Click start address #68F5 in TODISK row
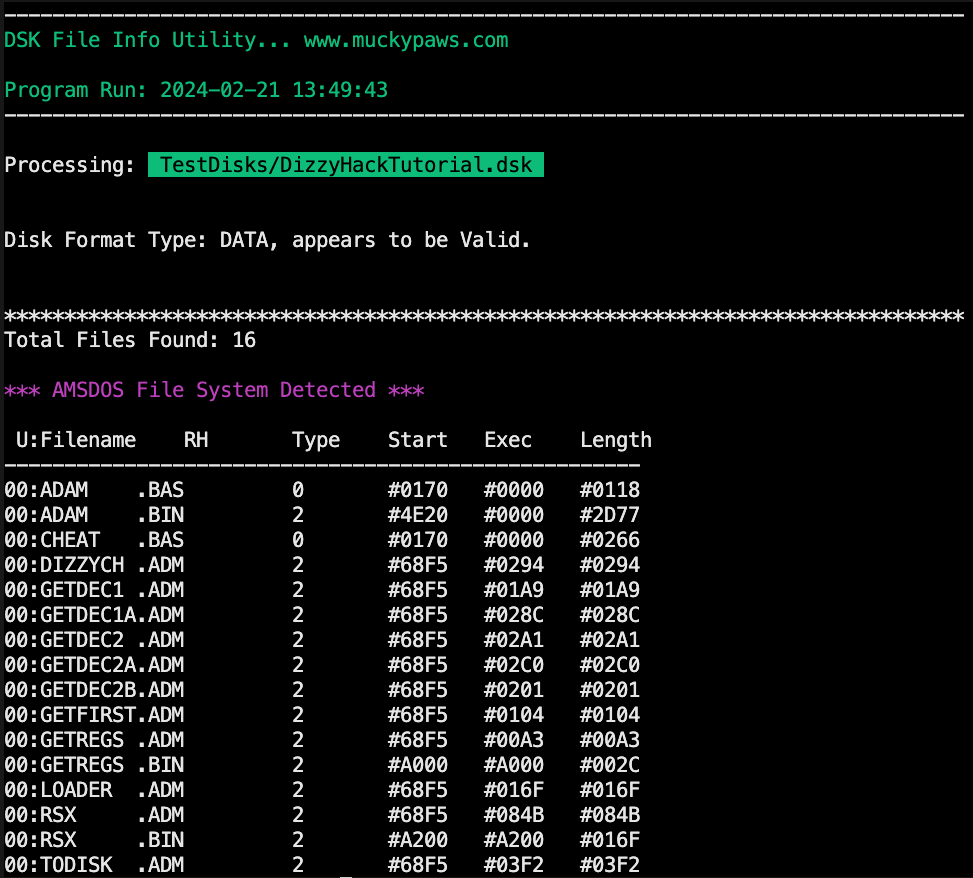This screenshot has height=878, width=973. (418, 864)
